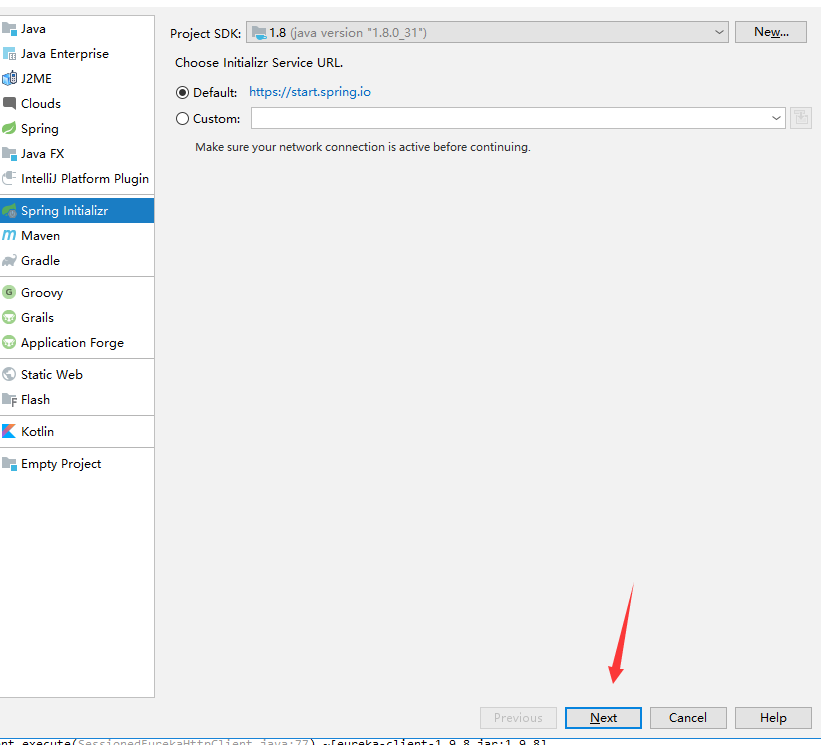Choose Java FX project type
Viewport: 821px width, 745px height.
coord(77,153)
